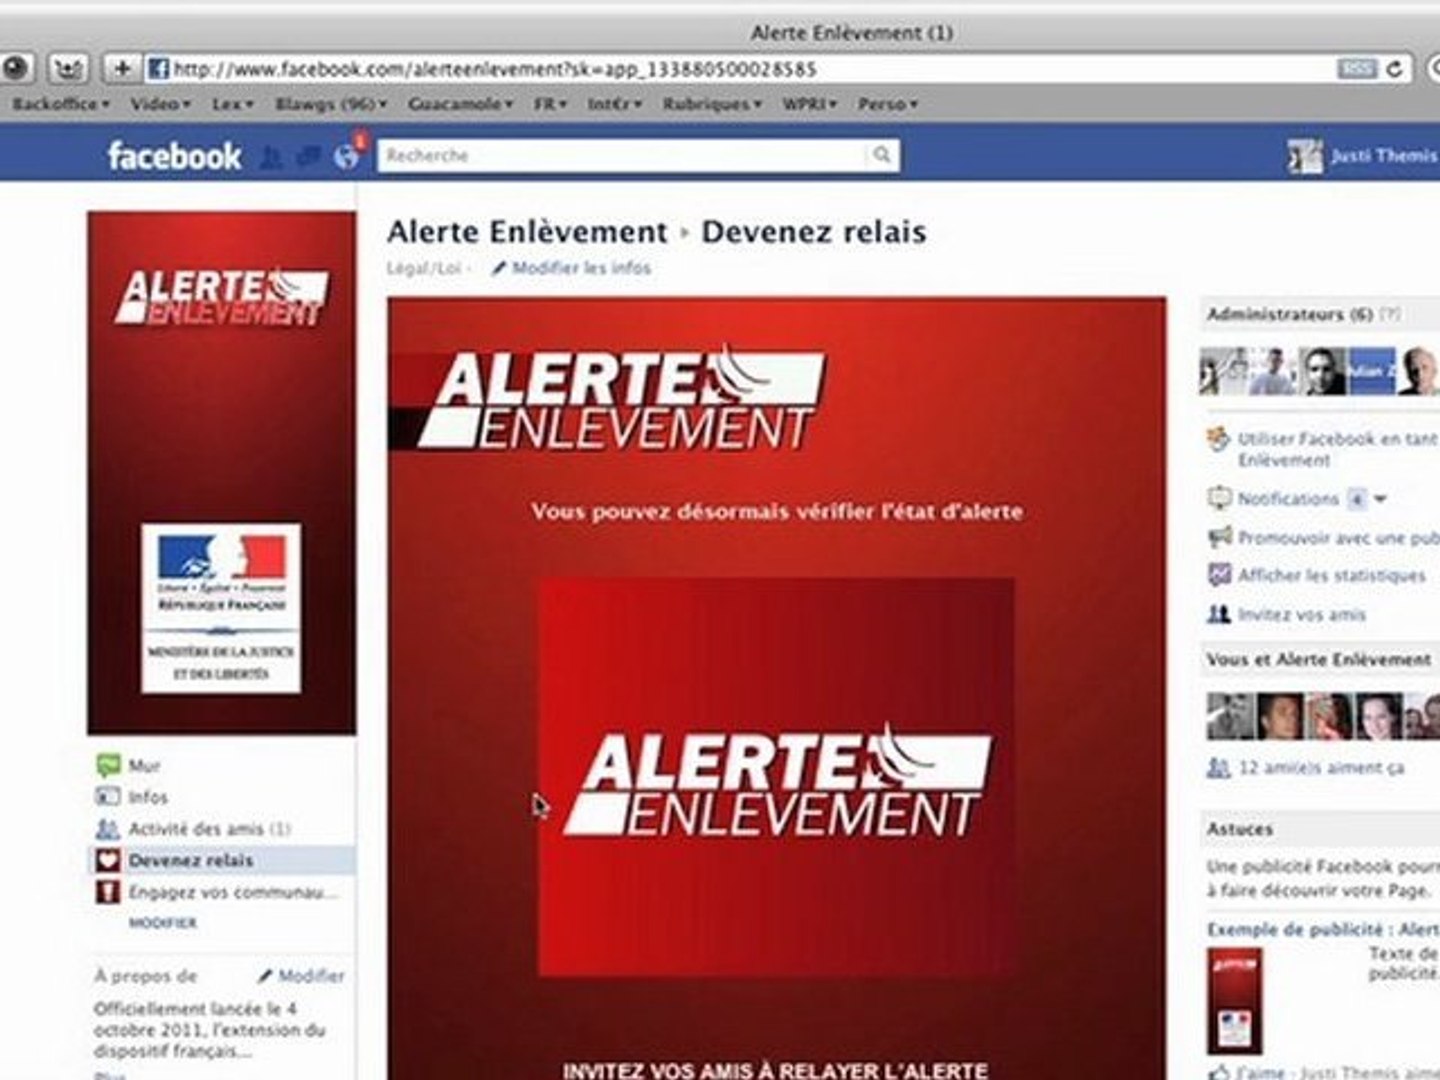The width and height of the screenshot is (1440, 1080).
Task: Click the plus add-bookmark button
Action: click(121, 68)
